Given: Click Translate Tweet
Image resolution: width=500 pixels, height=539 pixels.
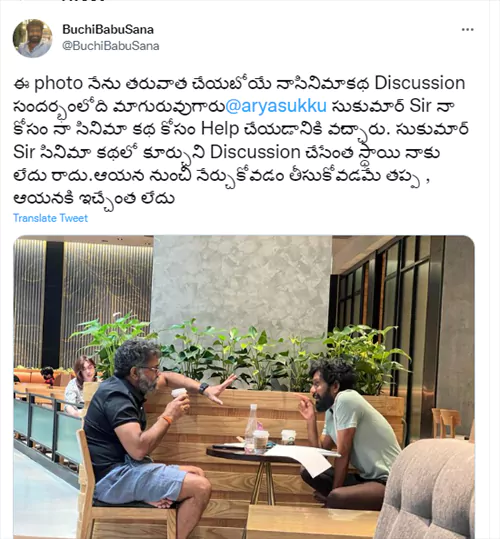Looking at the screenshot, I should click(51, 218).
